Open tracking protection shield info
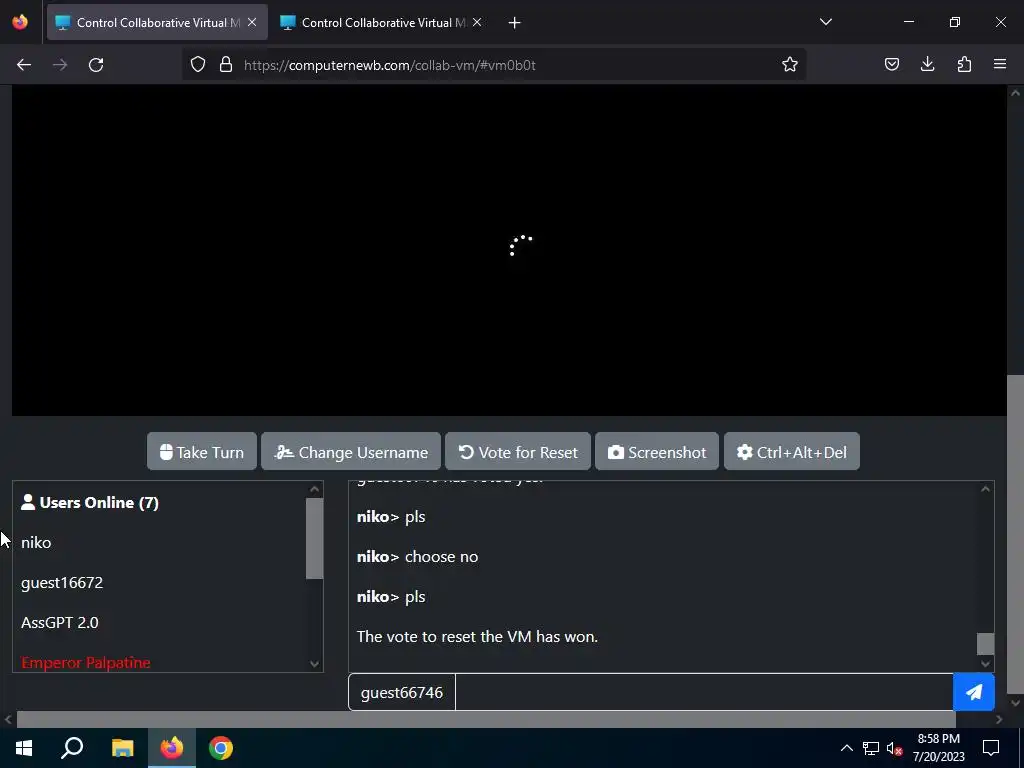This screenshot has height=768, width=1024. (x=198, y=64)
